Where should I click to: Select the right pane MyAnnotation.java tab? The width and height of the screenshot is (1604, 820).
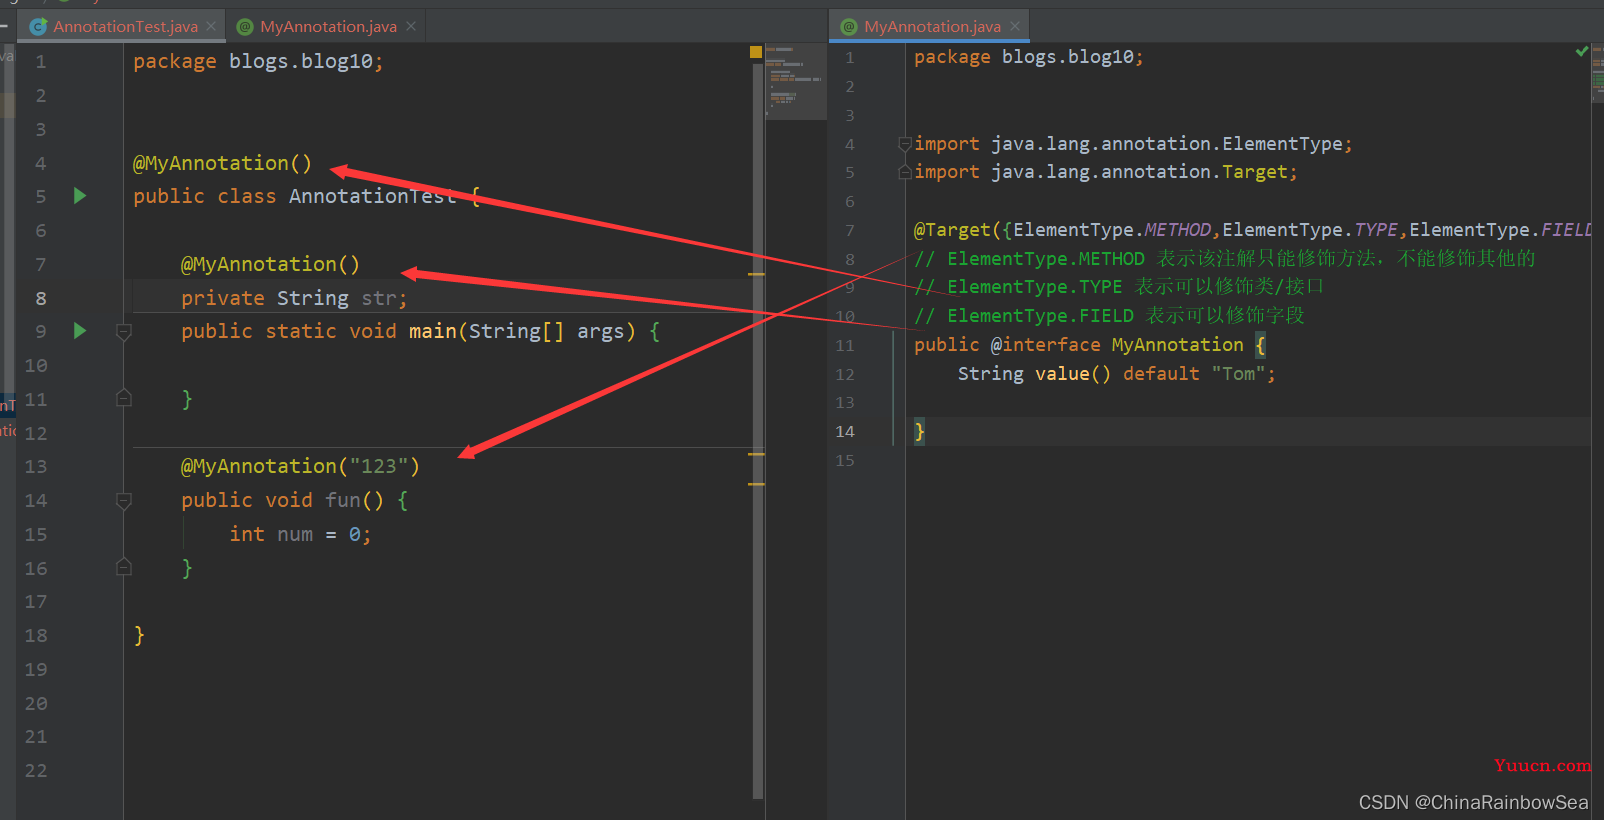tap(932, 26)
